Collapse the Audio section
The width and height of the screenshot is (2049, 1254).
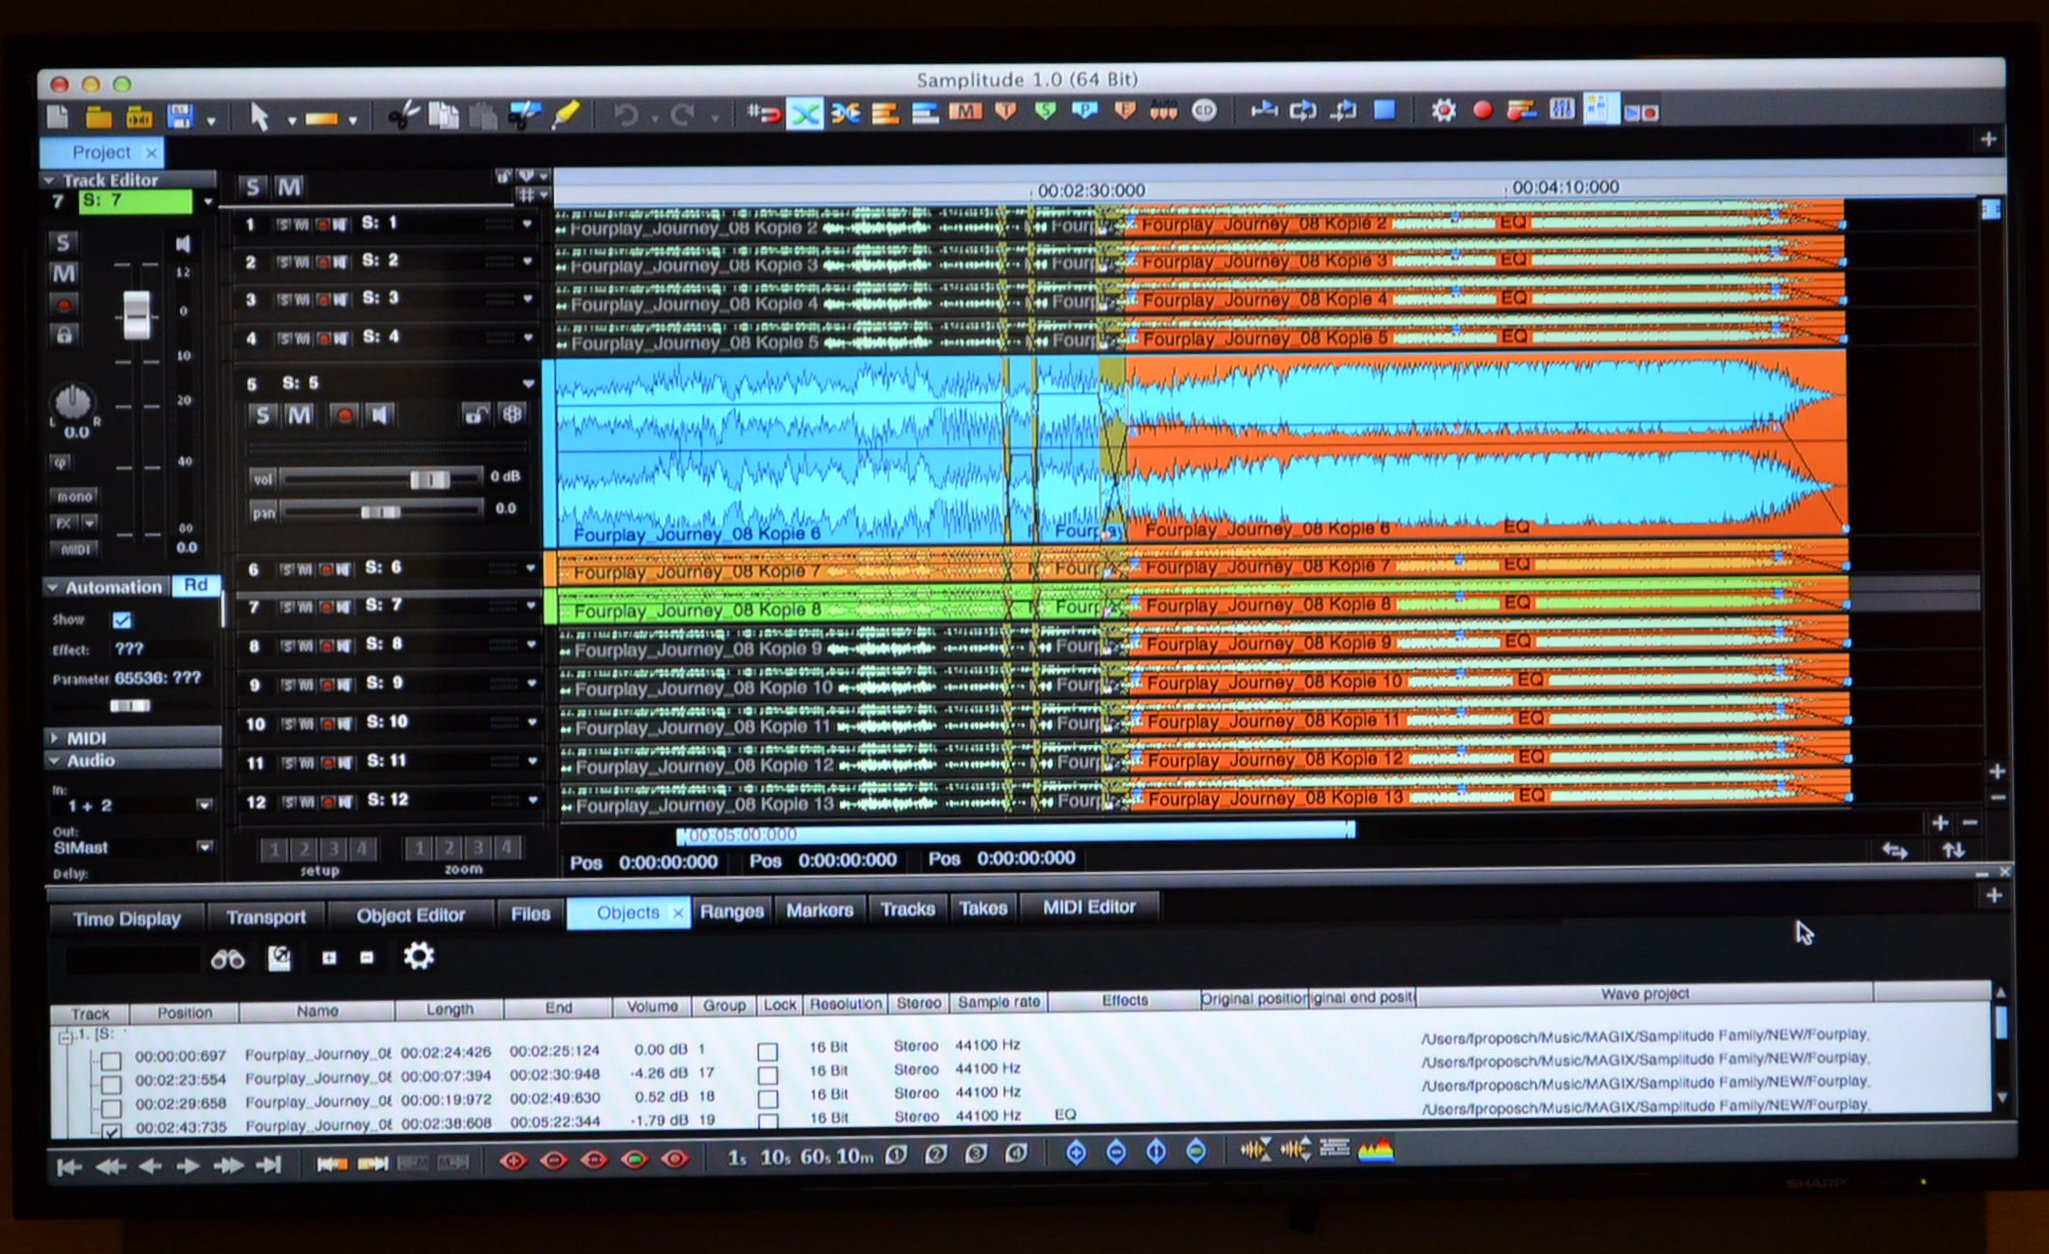tap(54, 761)
